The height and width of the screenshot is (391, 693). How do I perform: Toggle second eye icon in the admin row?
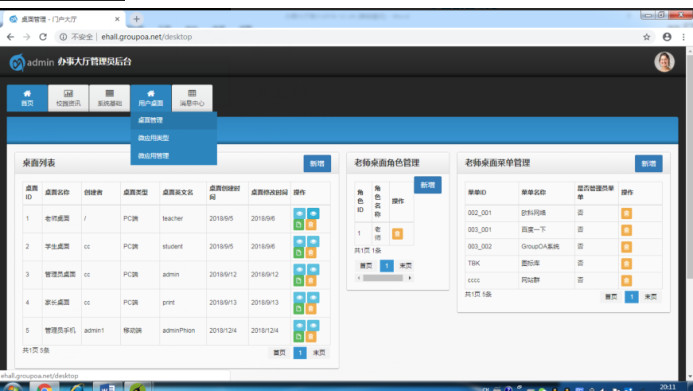click(x=313, y=270)
